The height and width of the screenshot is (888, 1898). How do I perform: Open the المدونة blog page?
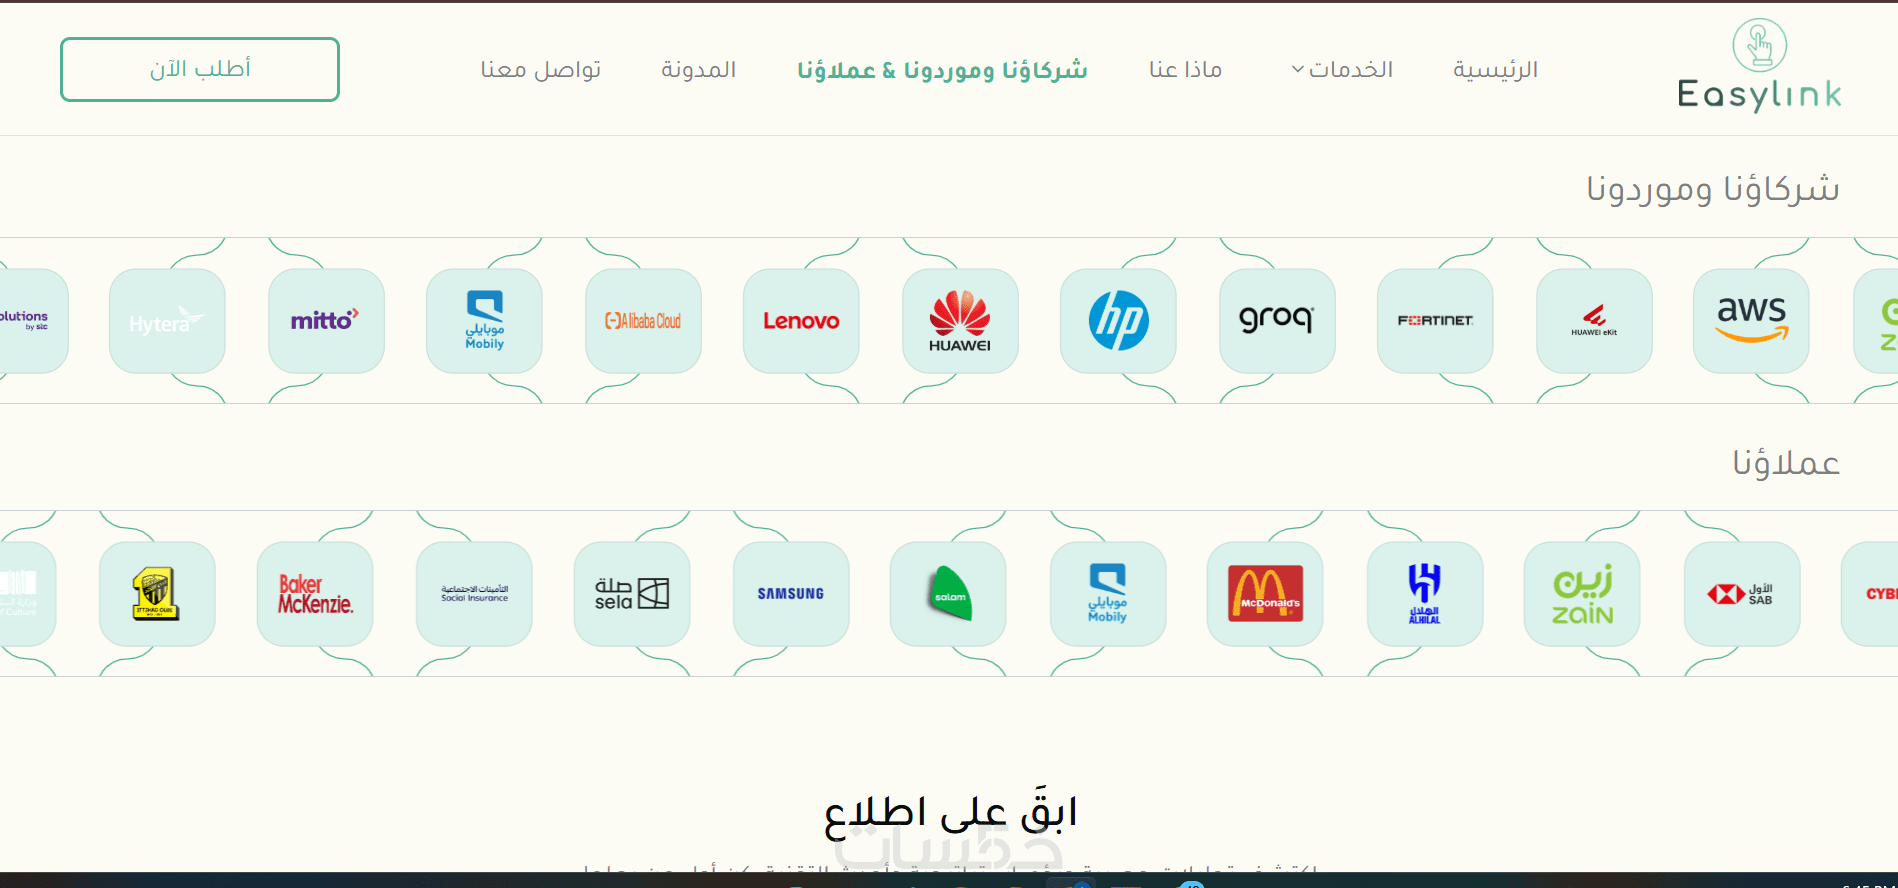[x=698, y=69]
